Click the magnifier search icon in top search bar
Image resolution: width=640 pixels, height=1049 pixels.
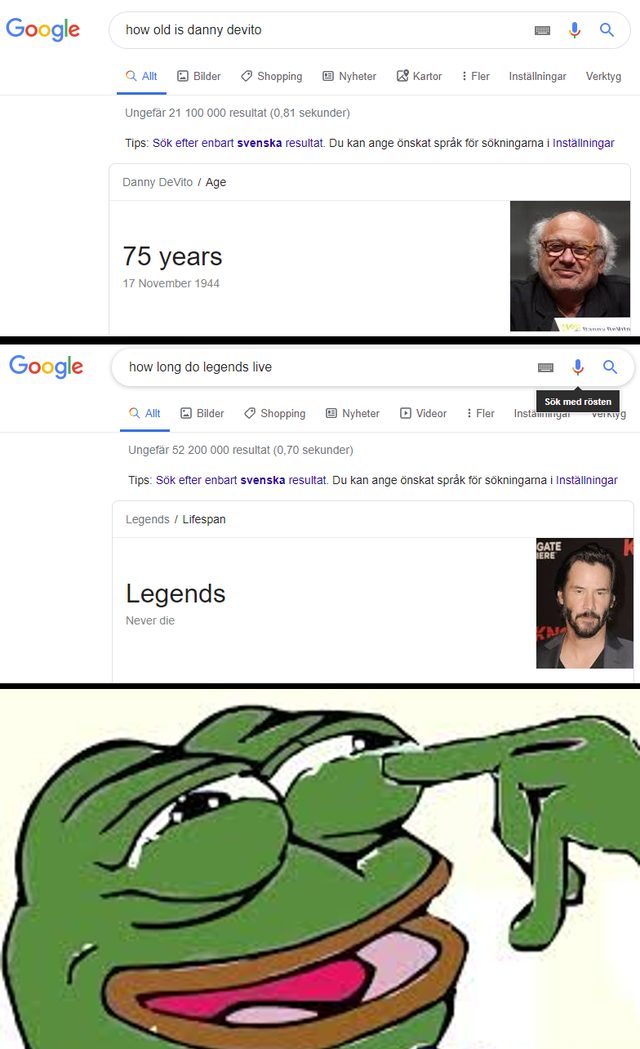(607, 29)
